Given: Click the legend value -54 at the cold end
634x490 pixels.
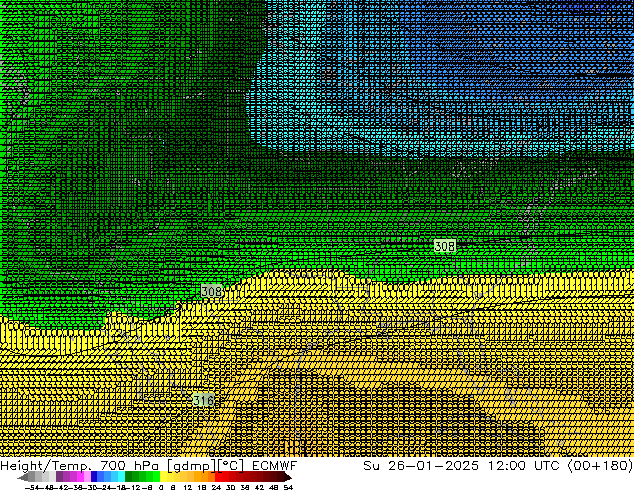Looking at the screenshot, I should coord(32,487).
